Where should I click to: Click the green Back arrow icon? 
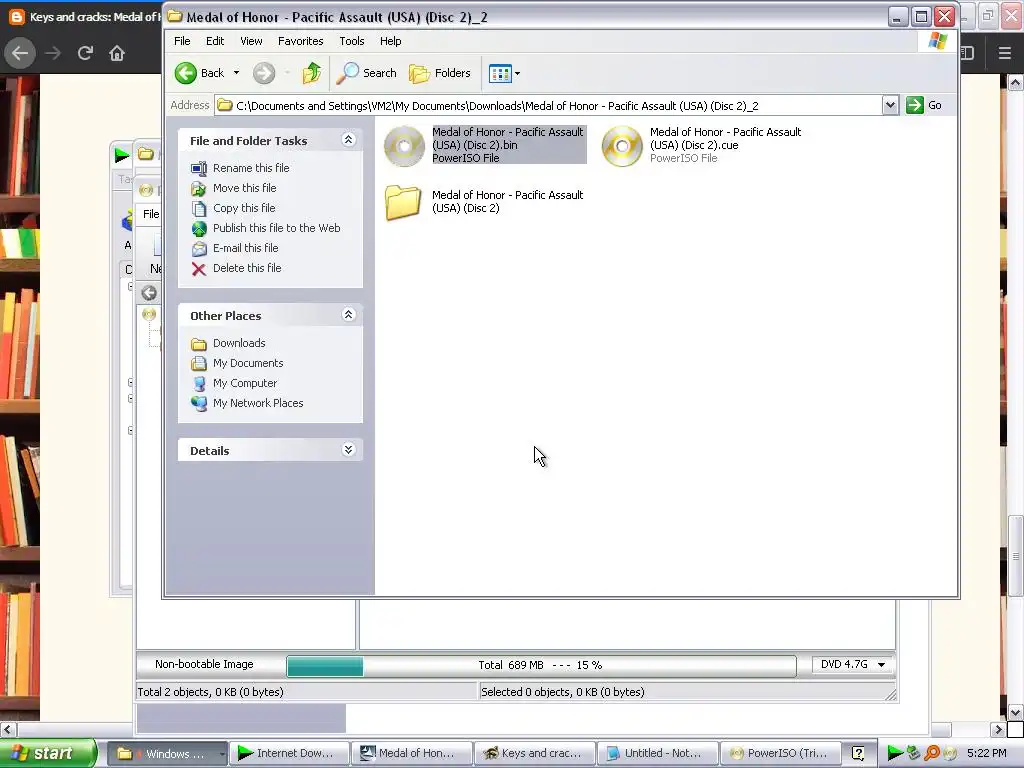click(x=186, y=73)
